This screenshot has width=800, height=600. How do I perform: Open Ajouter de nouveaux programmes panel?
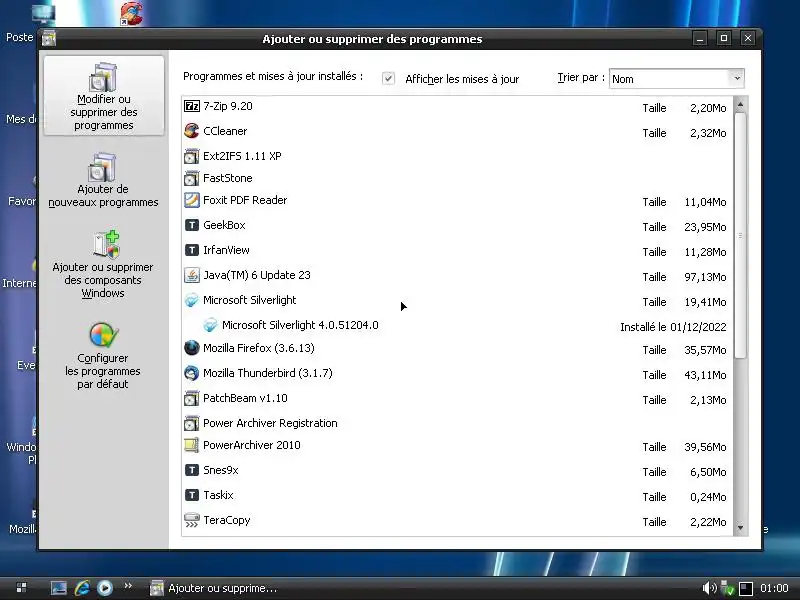tap(103, 181)
